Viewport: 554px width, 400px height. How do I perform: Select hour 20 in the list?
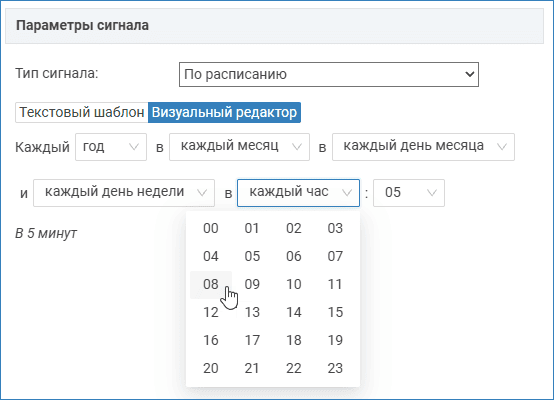(211, 369)
